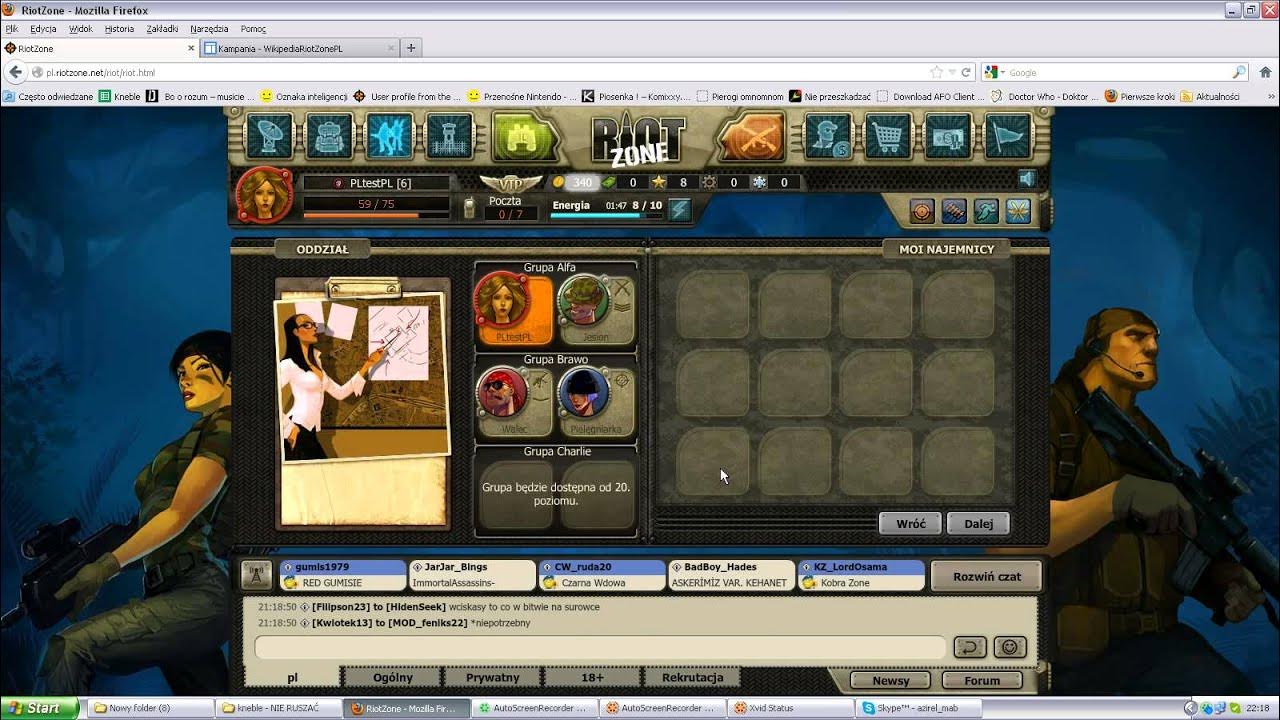Click the Newsy button

pyautogui.click(x=891, y=680)
